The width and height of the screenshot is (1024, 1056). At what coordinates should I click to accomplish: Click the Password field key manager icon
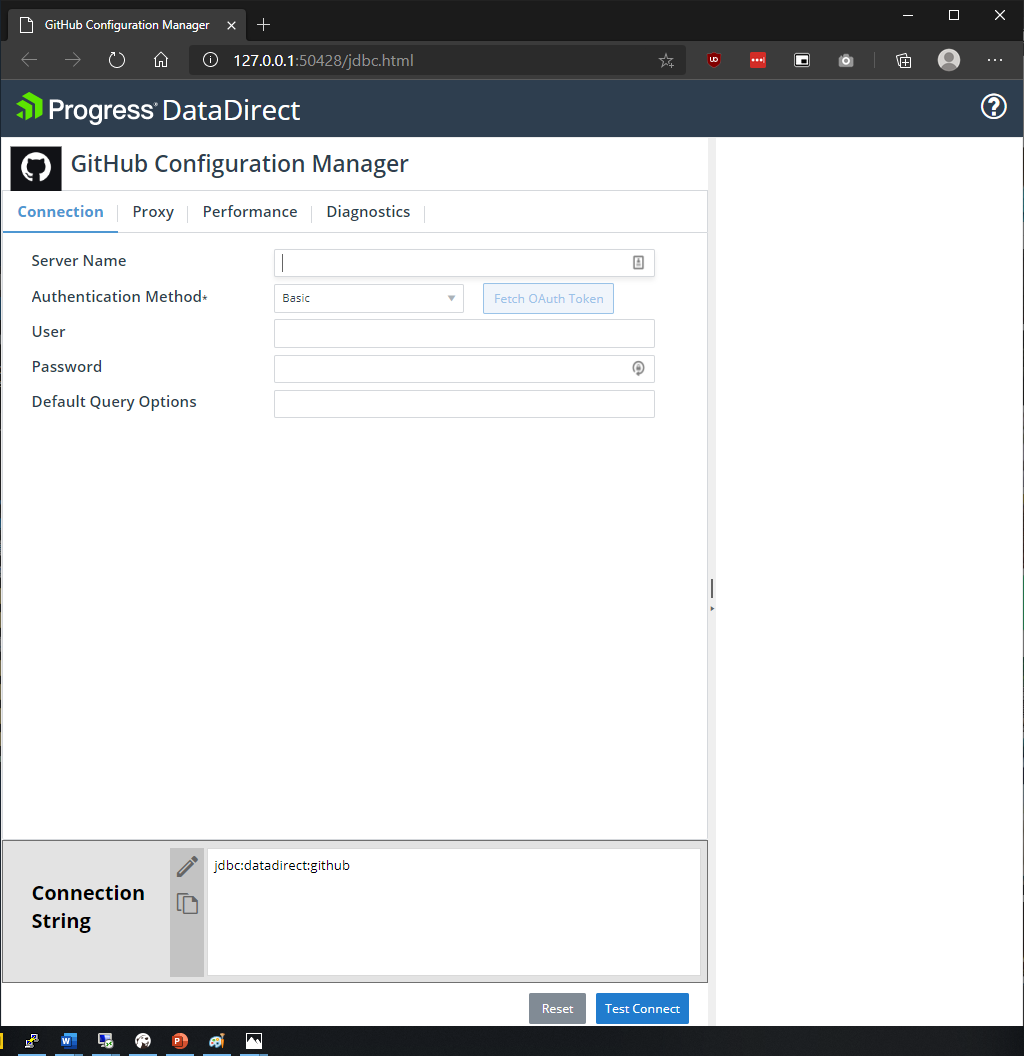(x=638, y=368)
